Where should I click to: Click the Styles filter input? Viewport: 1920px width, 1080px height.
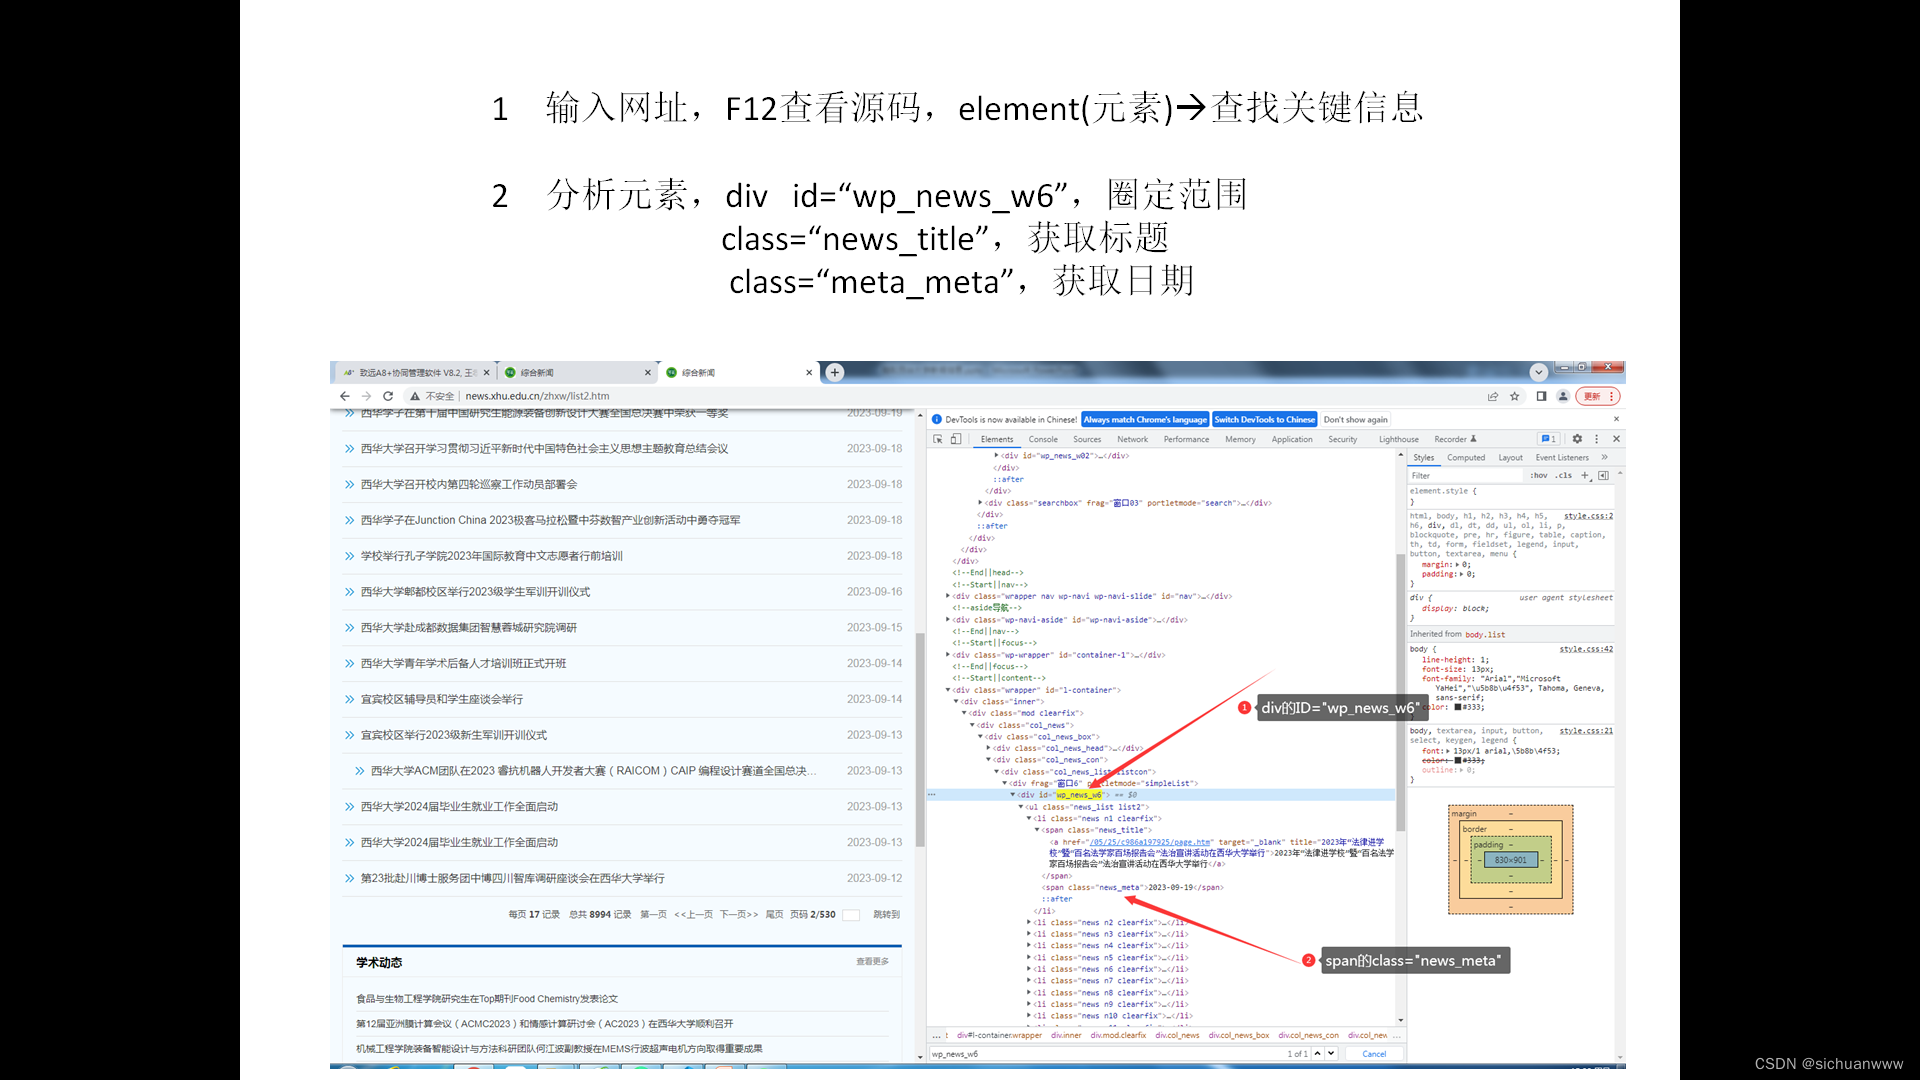(1466, 476)
